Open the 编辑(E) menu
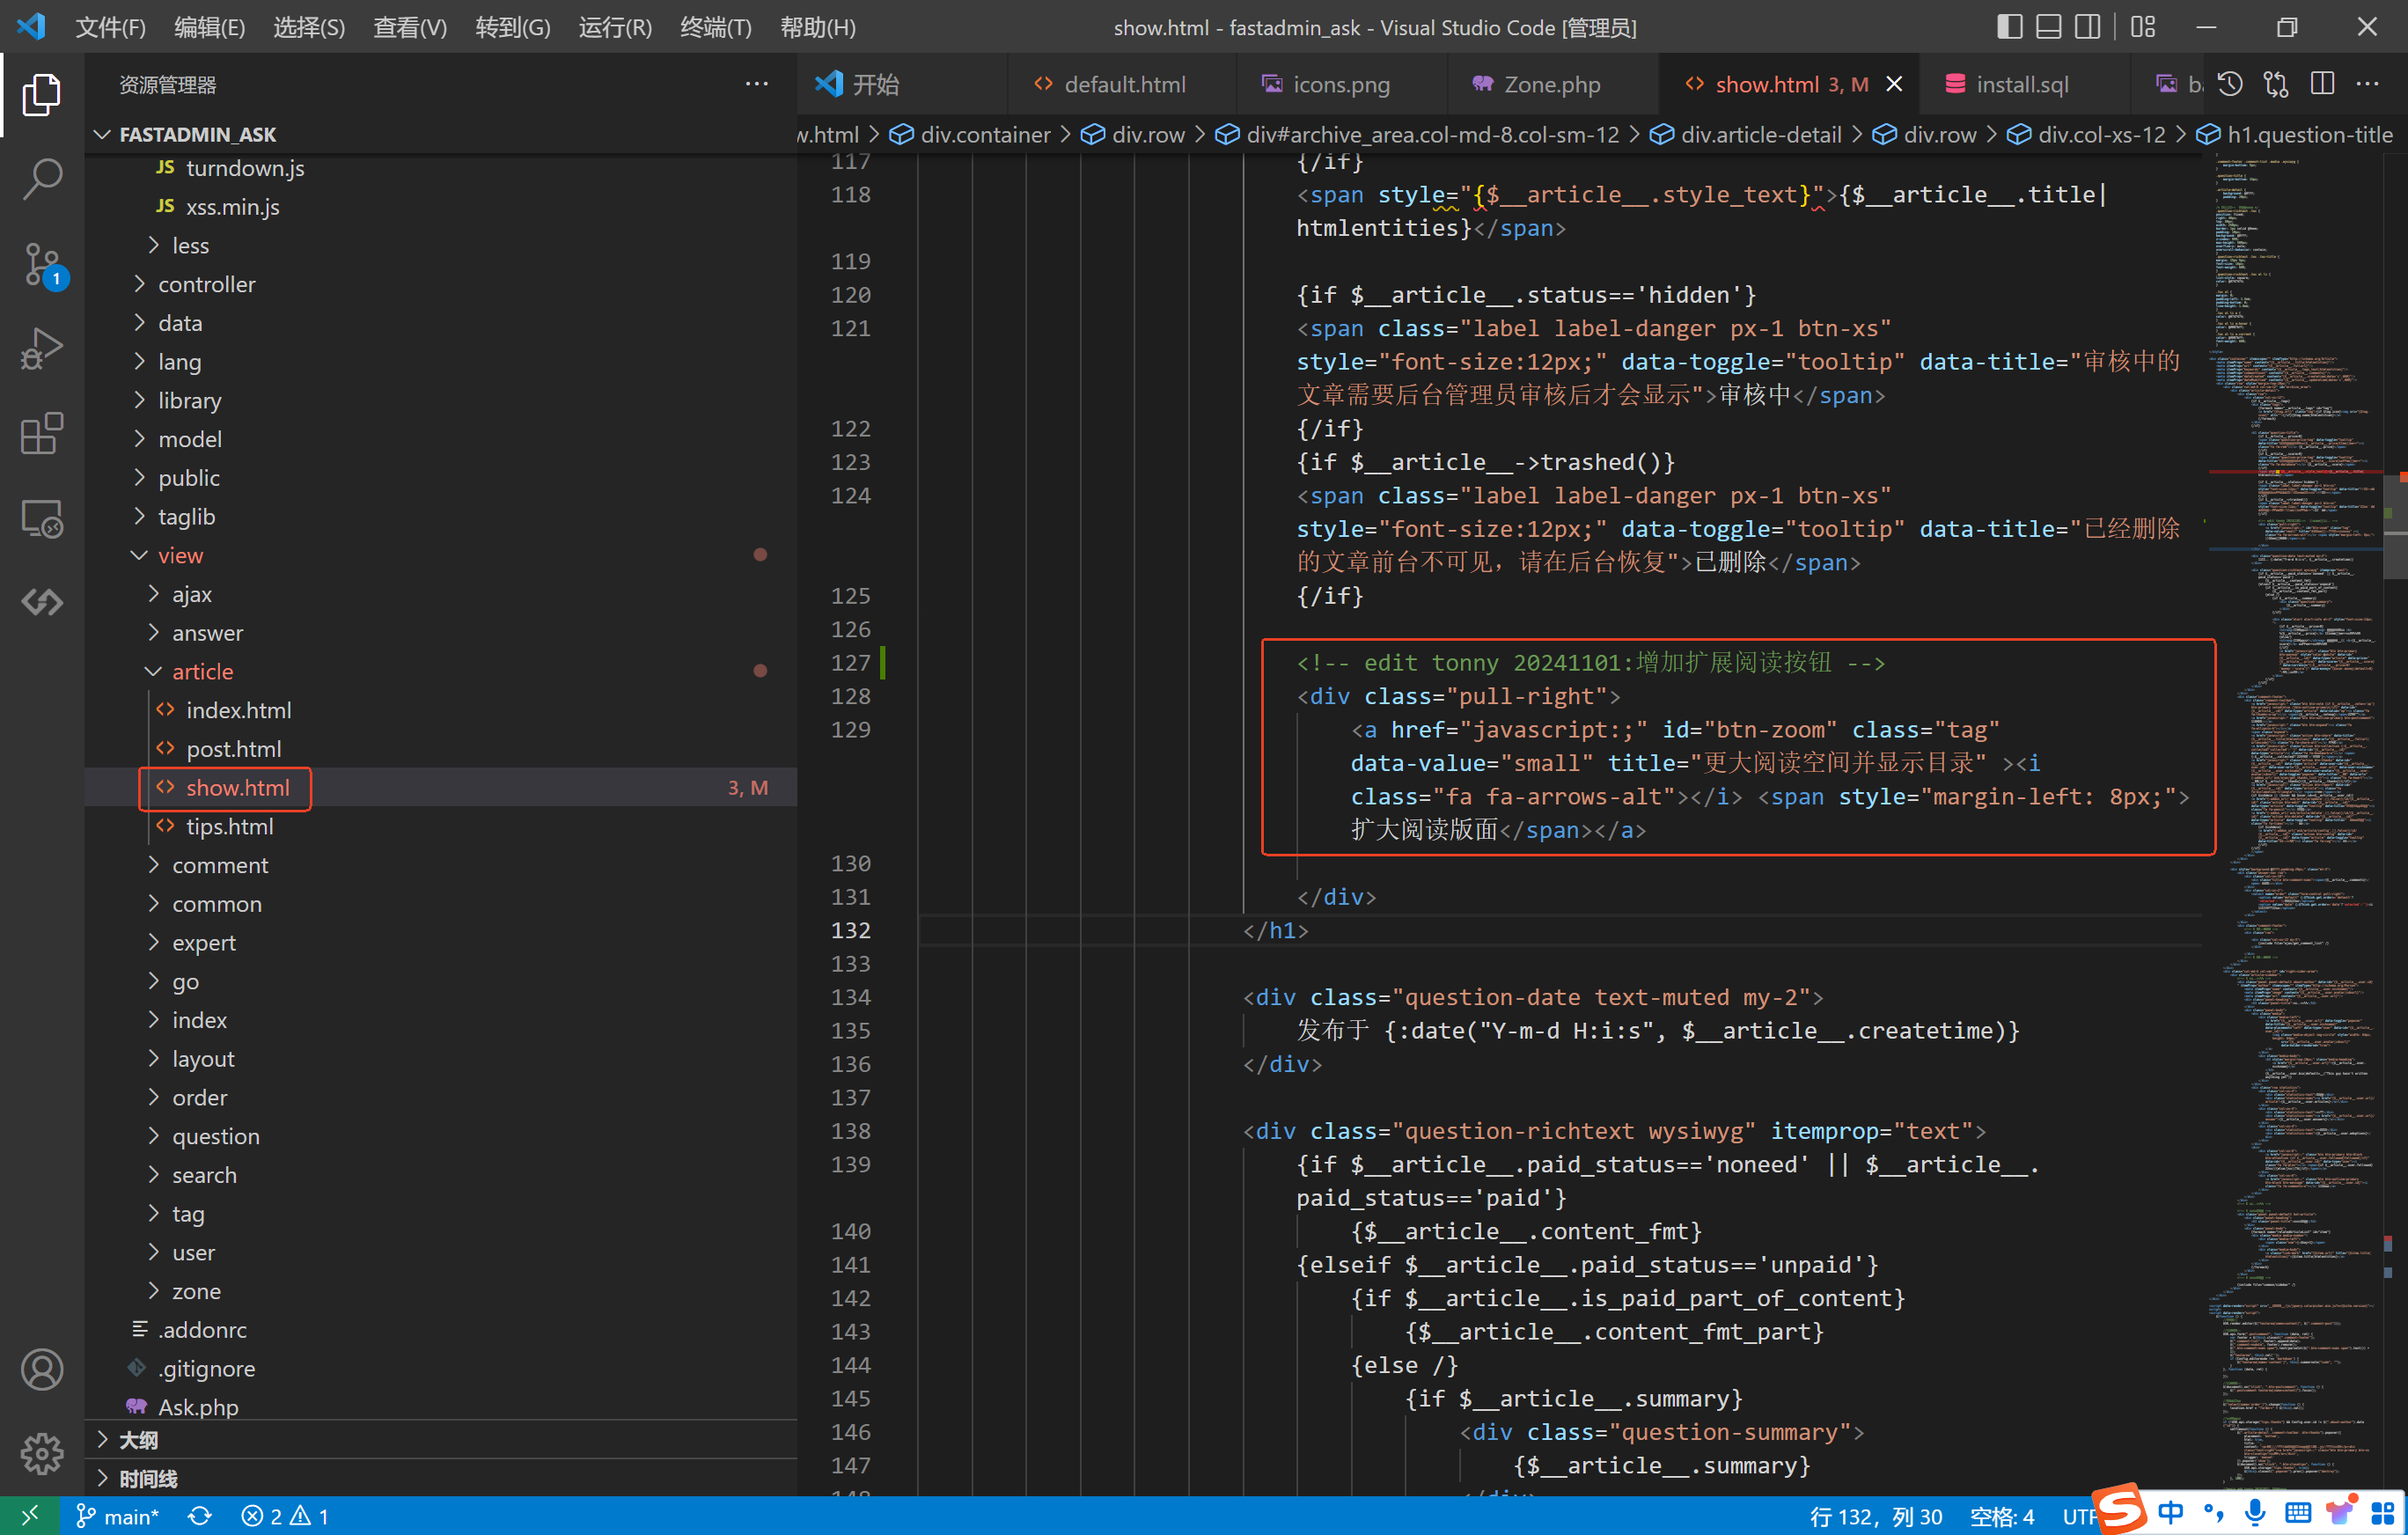 click(x=209, y=27)
